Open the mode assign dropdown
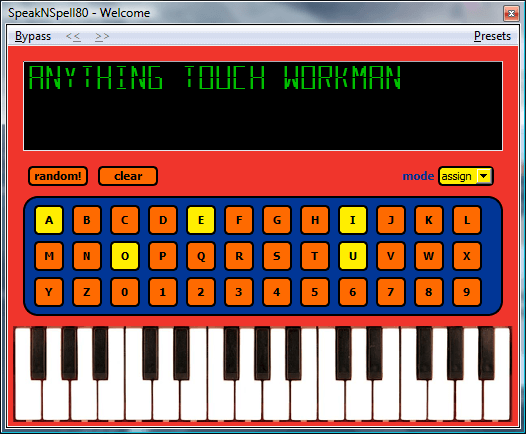Viewport: 526px width, 434px height. pyautogui.click(x=466, y=176)
